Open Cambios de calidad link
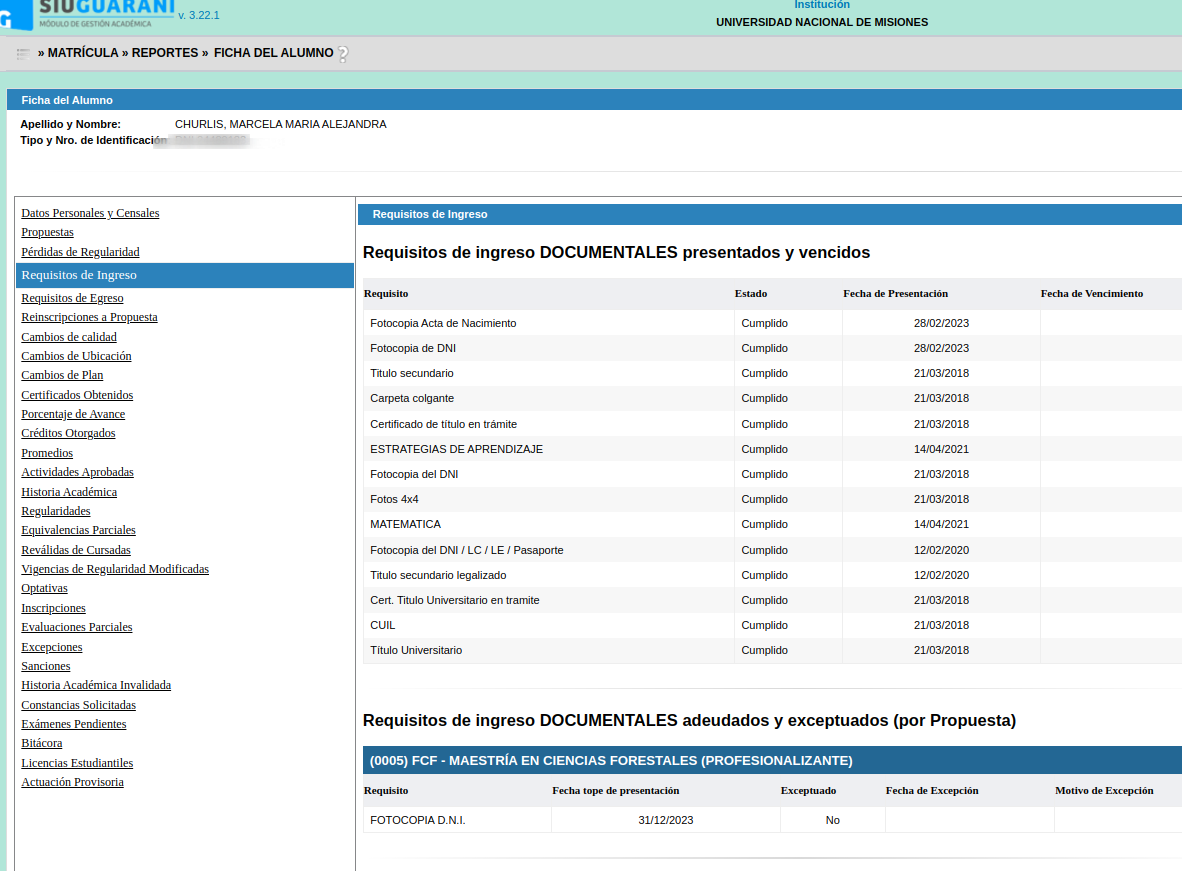The width and height of the screenshot is (1182, 871). [69, 337]
